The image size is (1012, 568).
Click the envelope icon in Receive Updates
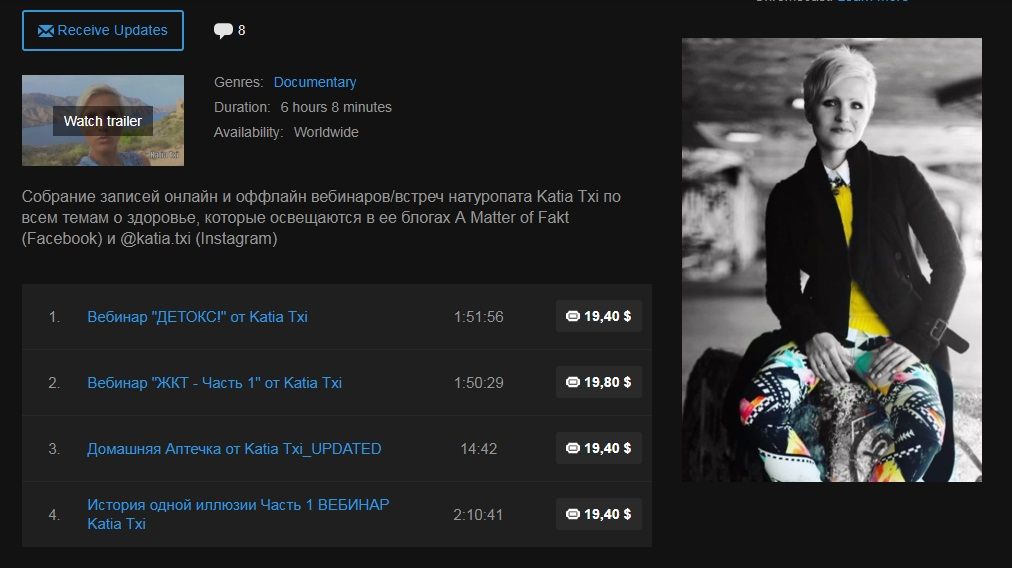click(45, 30)
